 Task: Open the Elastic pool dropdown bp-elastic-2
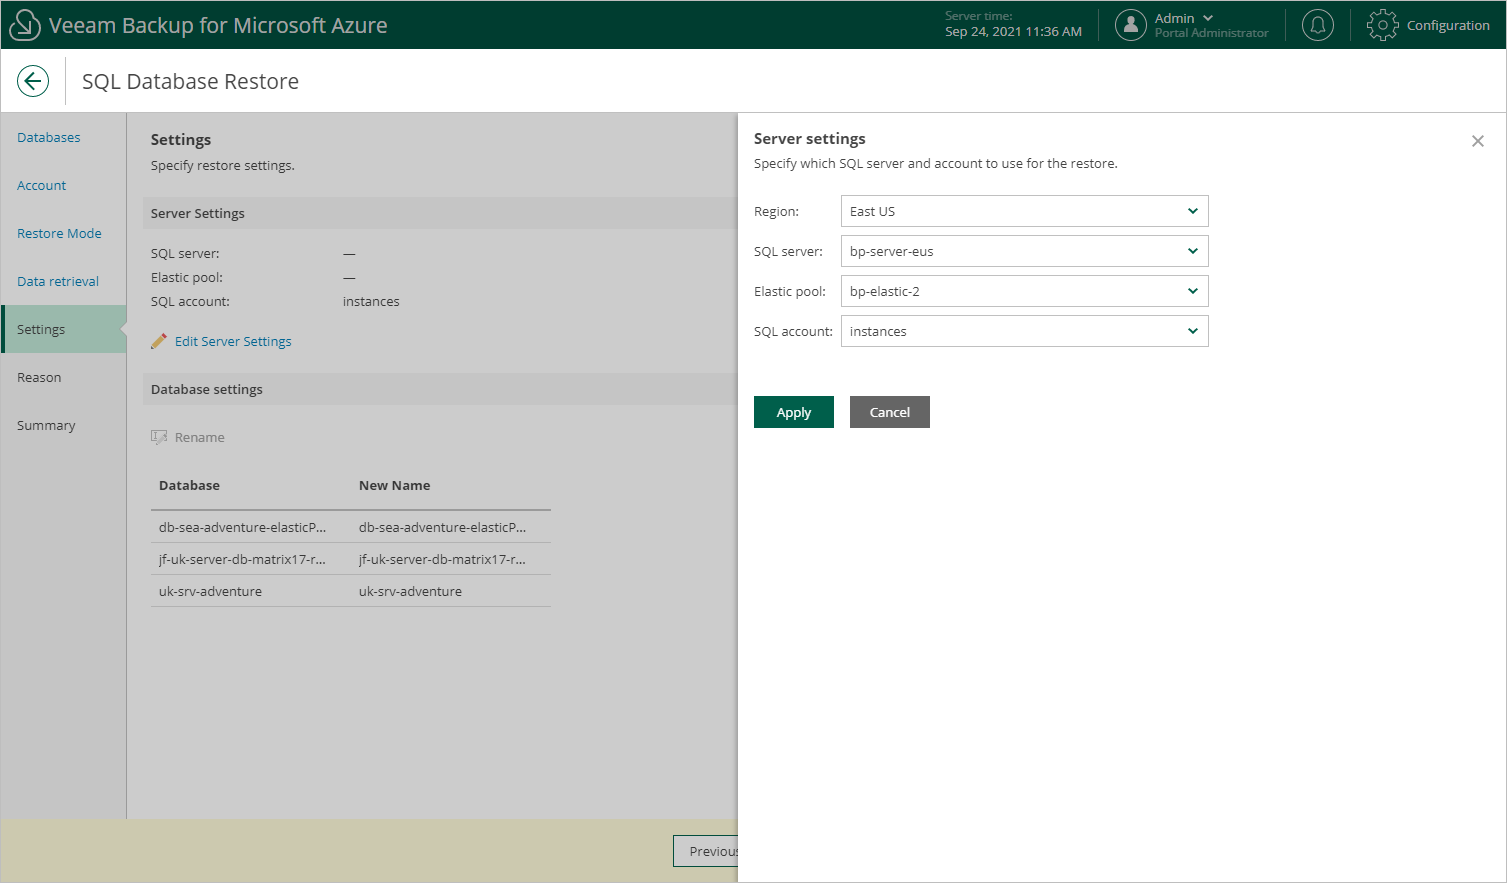tap(1024, 291)
